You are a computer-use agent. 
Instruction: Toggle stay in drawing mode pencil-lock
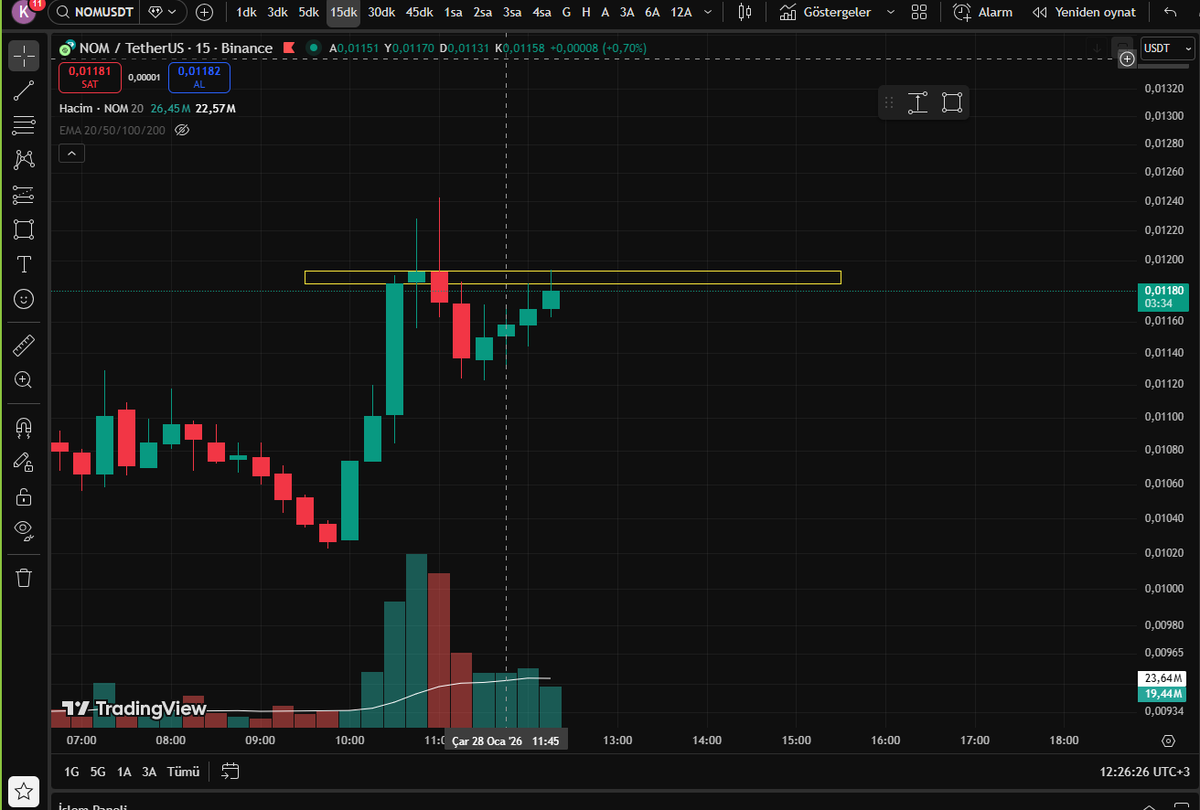click(24, 462)
